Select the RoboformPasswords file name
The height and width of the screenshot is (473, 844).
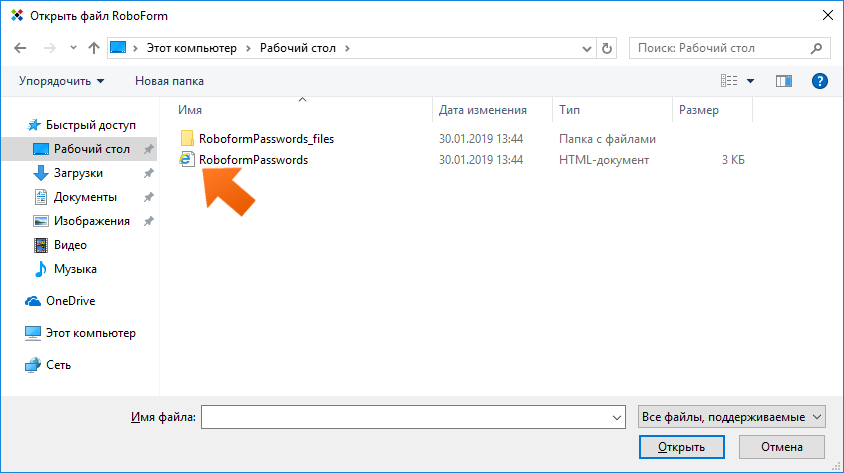[x=254, y=160]
